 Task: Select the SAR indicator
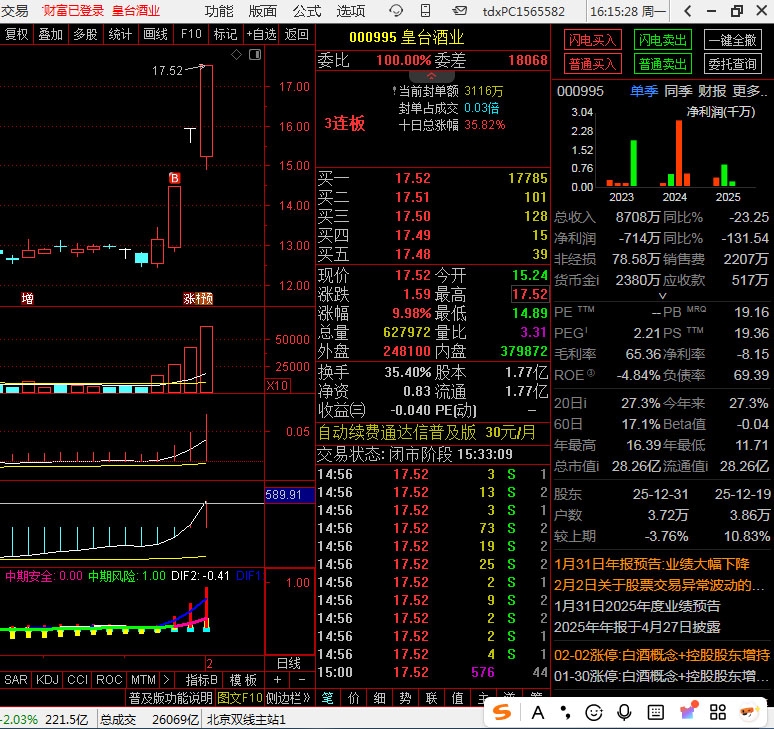coord(16,680)
